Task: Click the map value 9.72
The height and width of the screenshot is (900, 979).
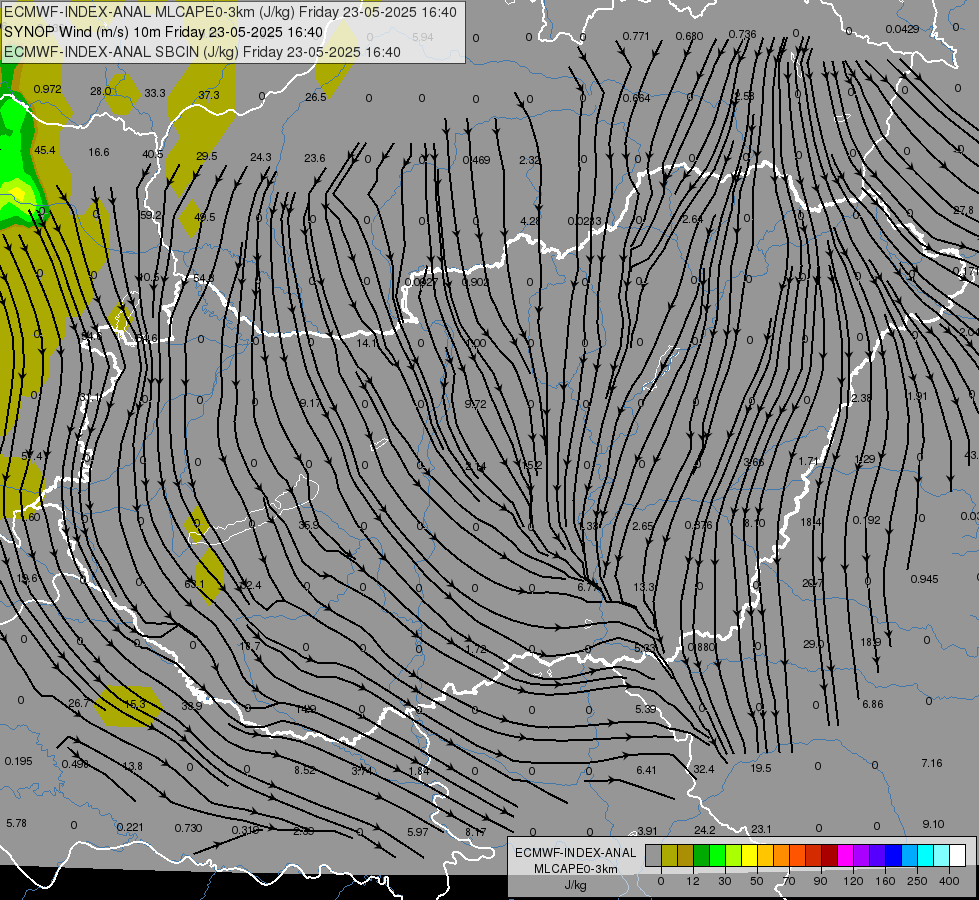Action: pyautogui.click(x=476, y=404)
